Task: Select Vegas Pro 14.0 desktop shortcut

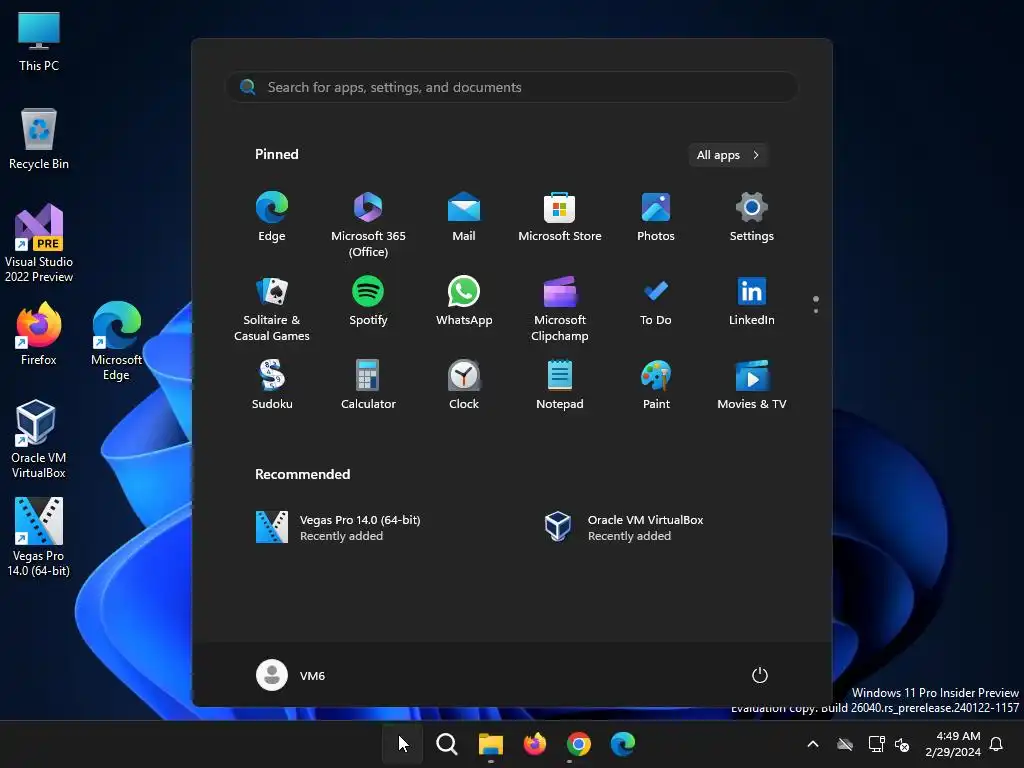Action: pyautogui.click(x=39, y=537)
